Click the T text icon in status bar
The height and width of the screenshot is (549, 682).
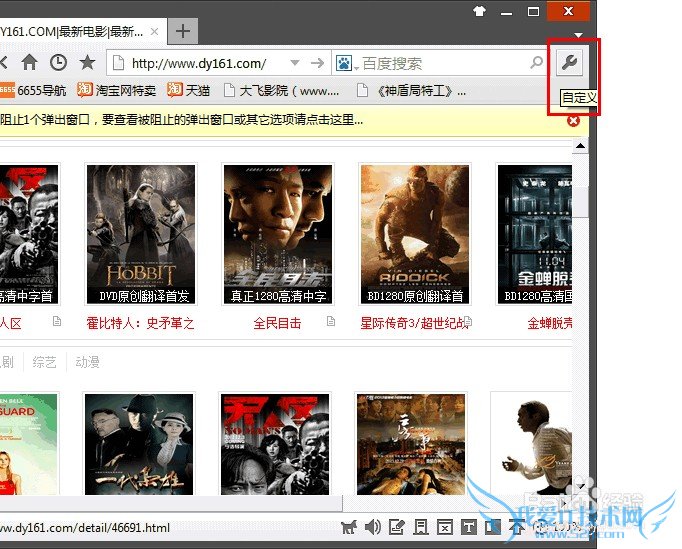point(468,528)
